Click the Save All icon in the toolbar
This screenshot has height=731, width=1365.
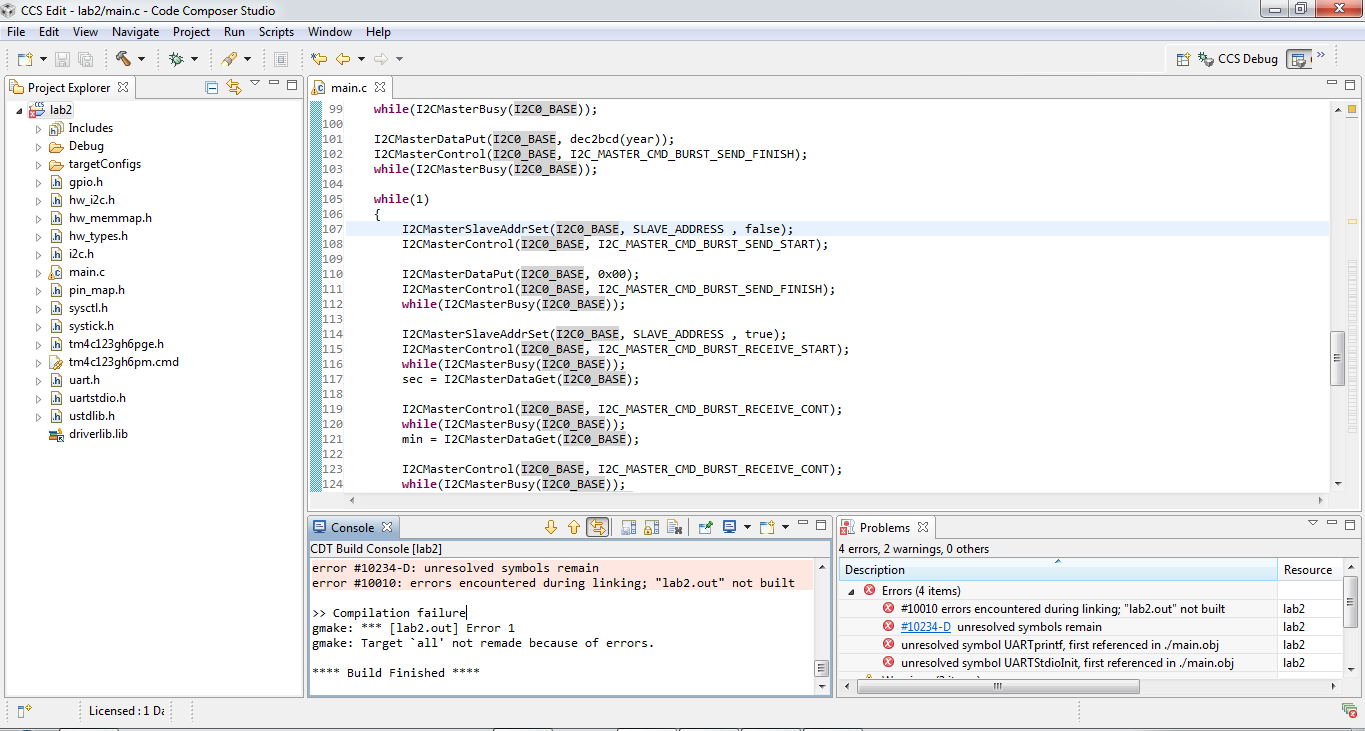click(x=85, y=59)
